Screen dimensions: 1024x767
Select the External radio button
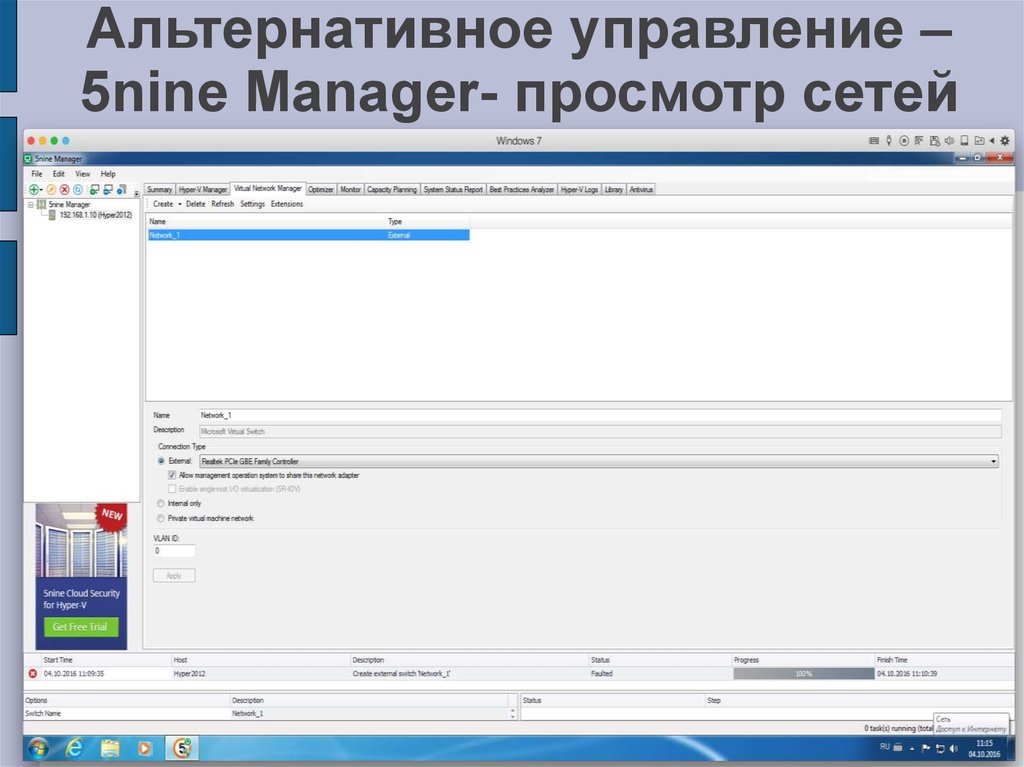pyautogui.click(x=161, y=461)
